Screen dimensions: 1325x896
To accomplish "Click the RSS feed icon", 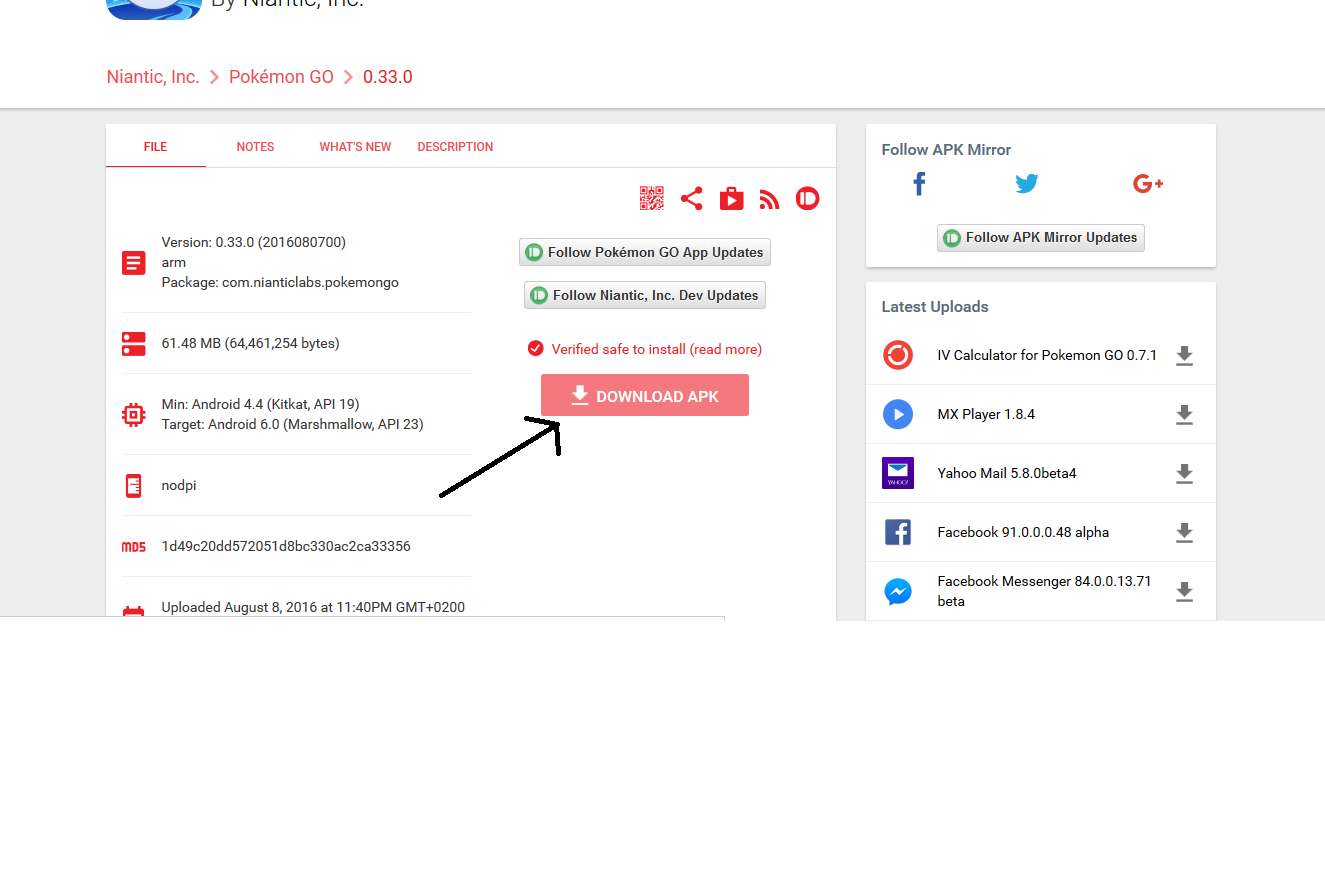I will pyautogui.click(x=769, y=199).
